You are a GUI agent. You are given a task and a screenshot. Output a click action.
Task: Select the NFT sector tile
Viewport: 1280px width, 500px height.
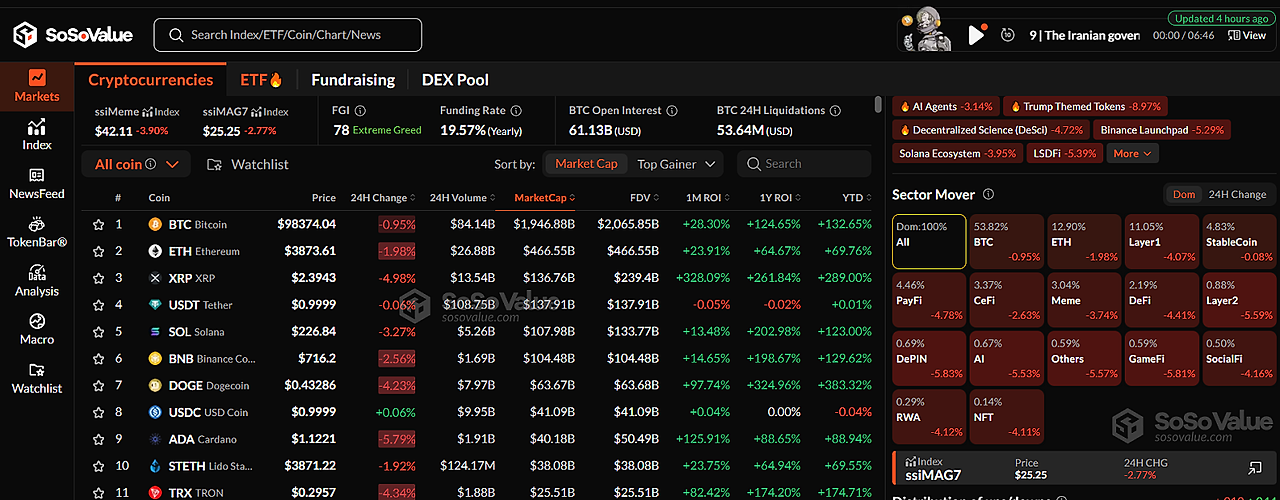tap(1007, 416)
